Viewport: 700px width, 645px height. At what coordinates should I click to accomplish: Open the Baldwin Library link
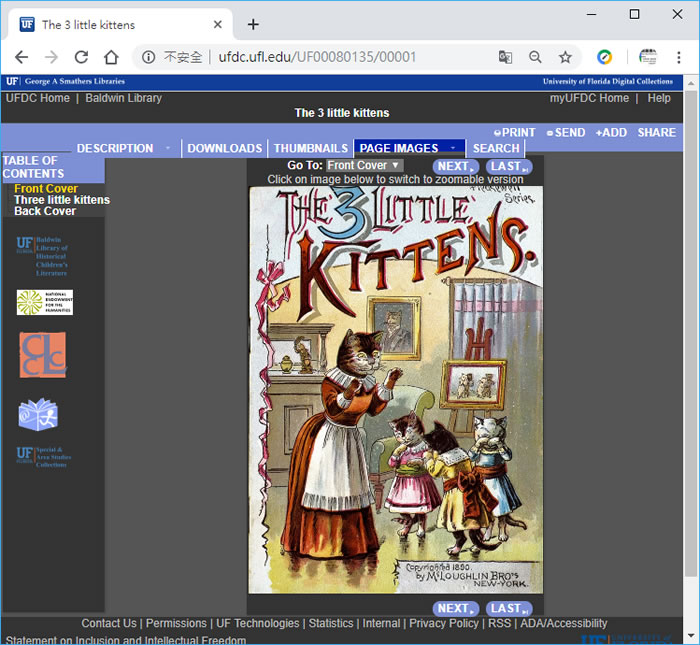(124, 98)
